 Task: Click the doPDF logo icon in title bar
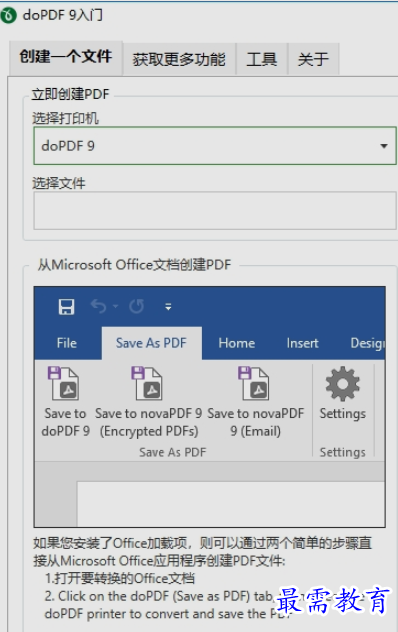pos(8,15)
